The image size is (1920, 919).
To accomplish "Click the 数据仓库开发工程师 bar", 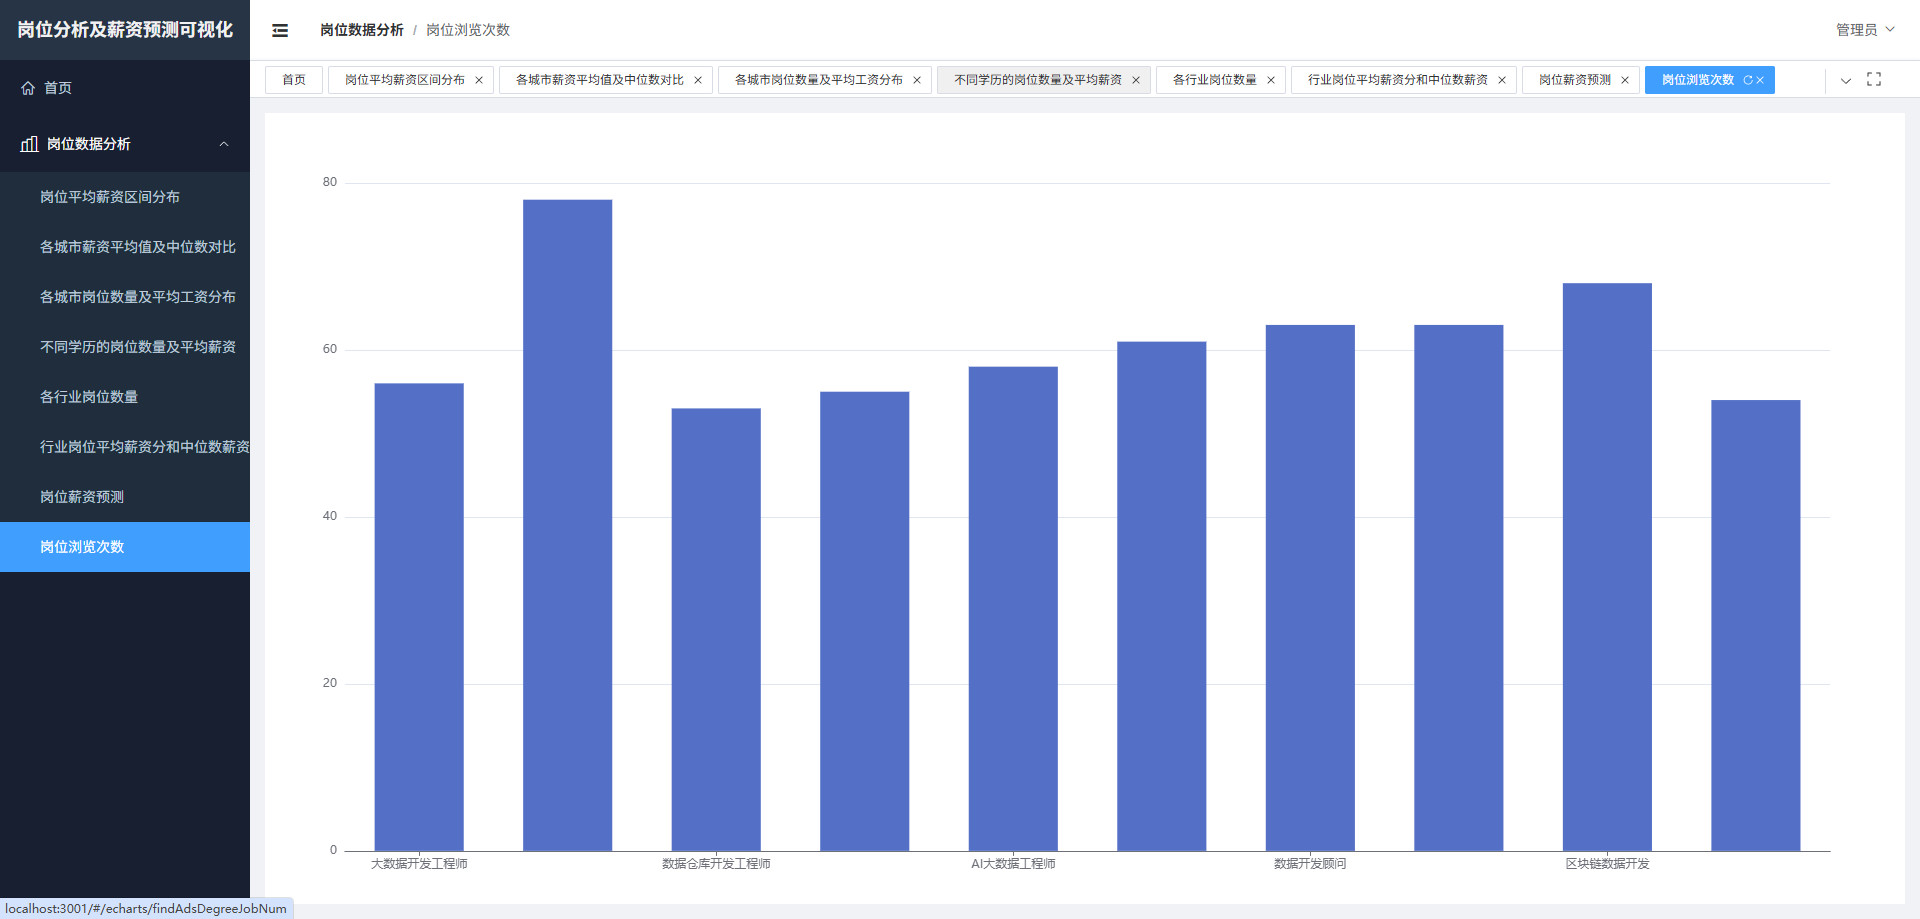I will point(716,630).
